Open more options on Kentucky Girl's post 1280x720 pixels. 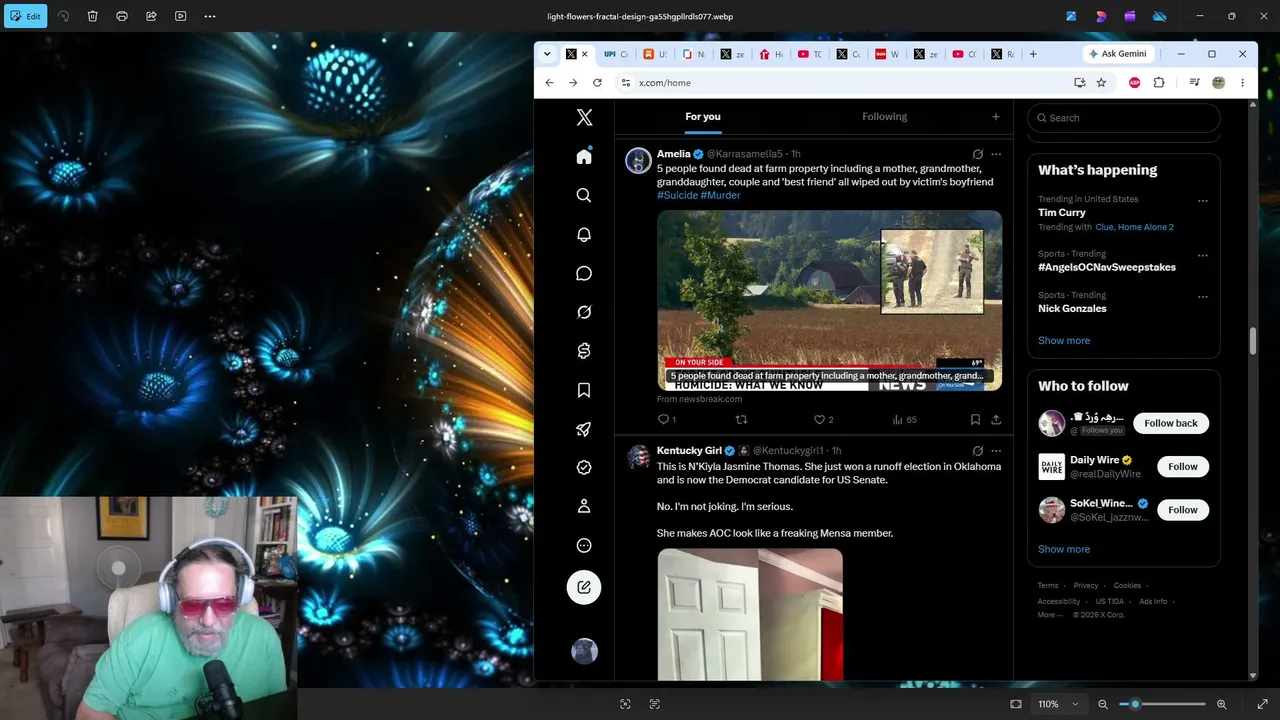(x=996, y=451)
